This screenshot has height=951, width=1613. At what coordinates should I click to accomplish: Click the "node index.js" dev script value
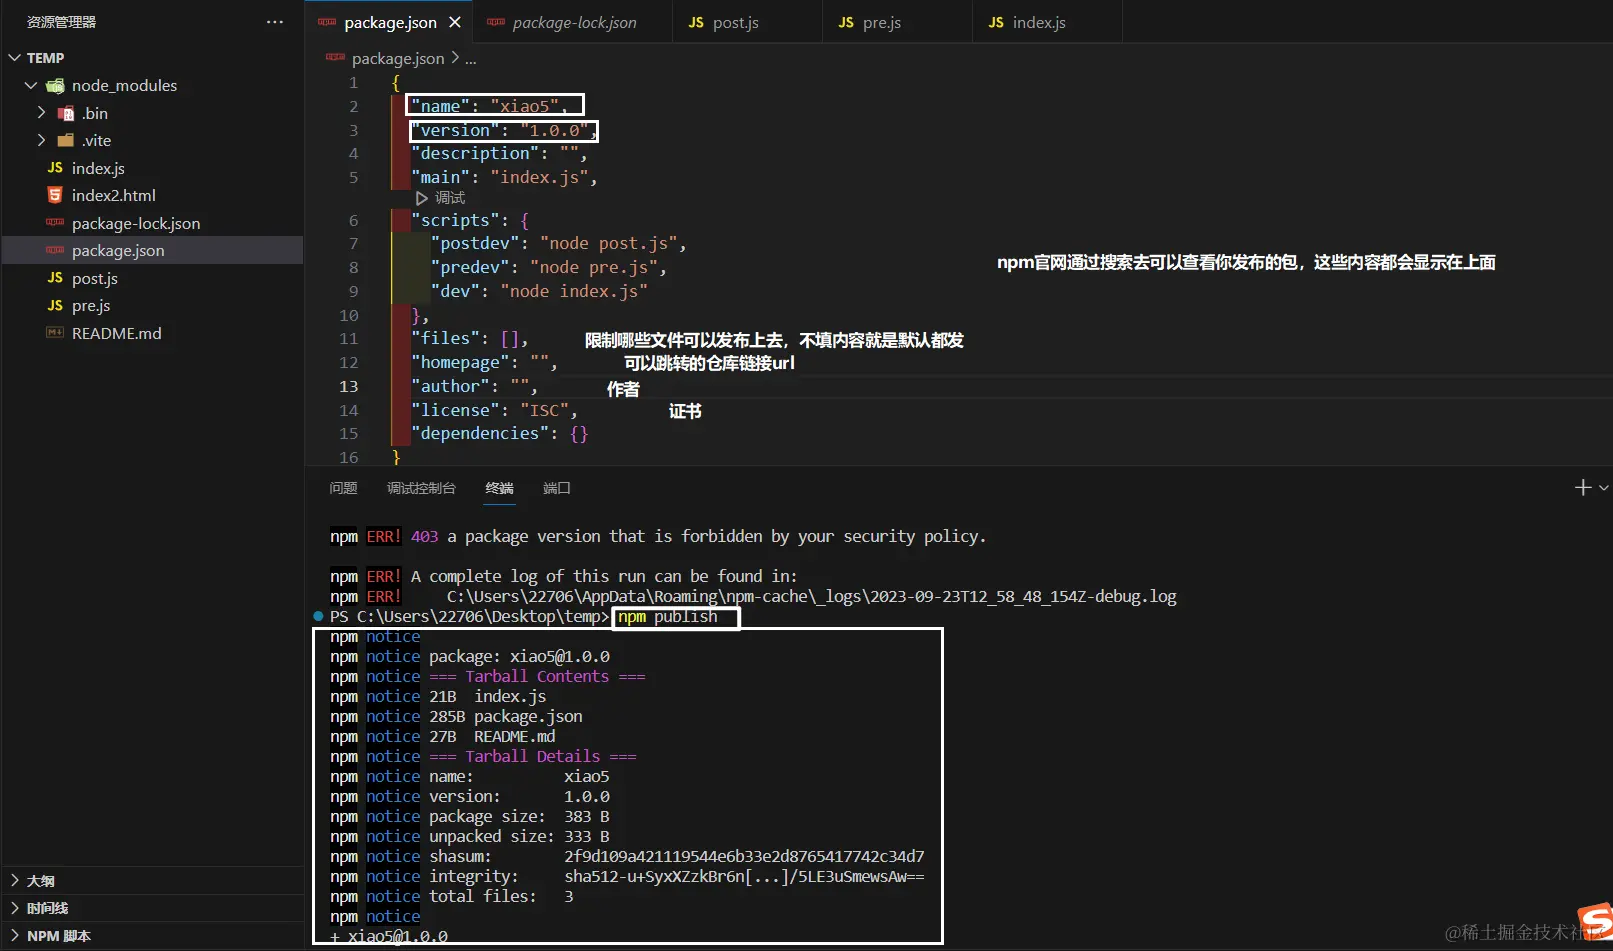click(x=574, y=291)
